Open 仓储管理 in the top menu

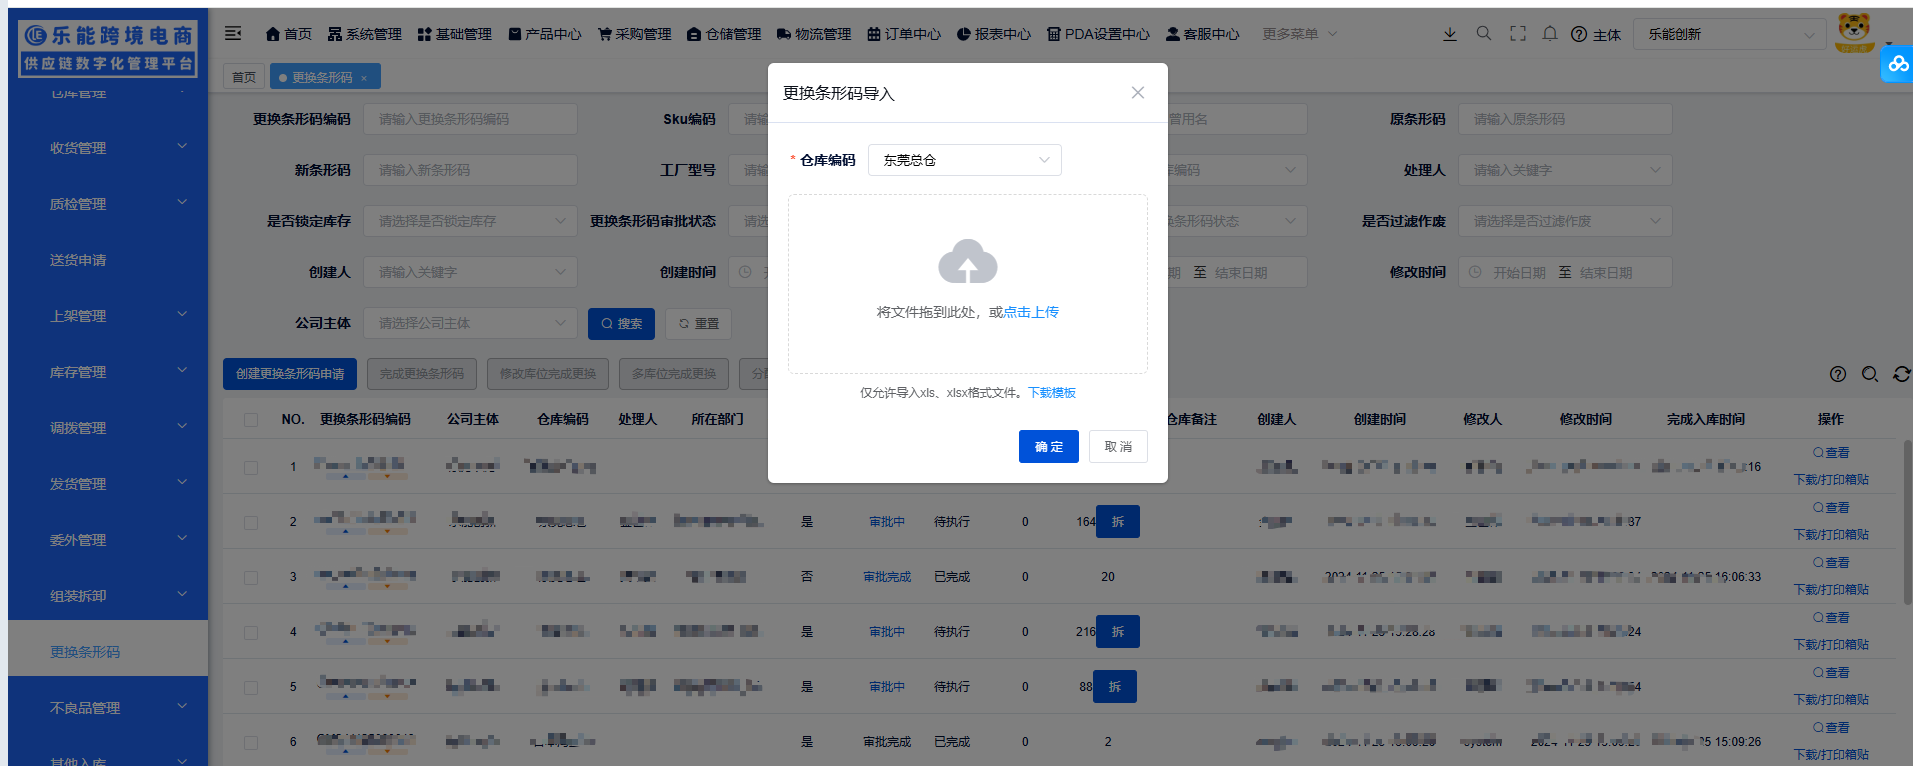(725, 34)
